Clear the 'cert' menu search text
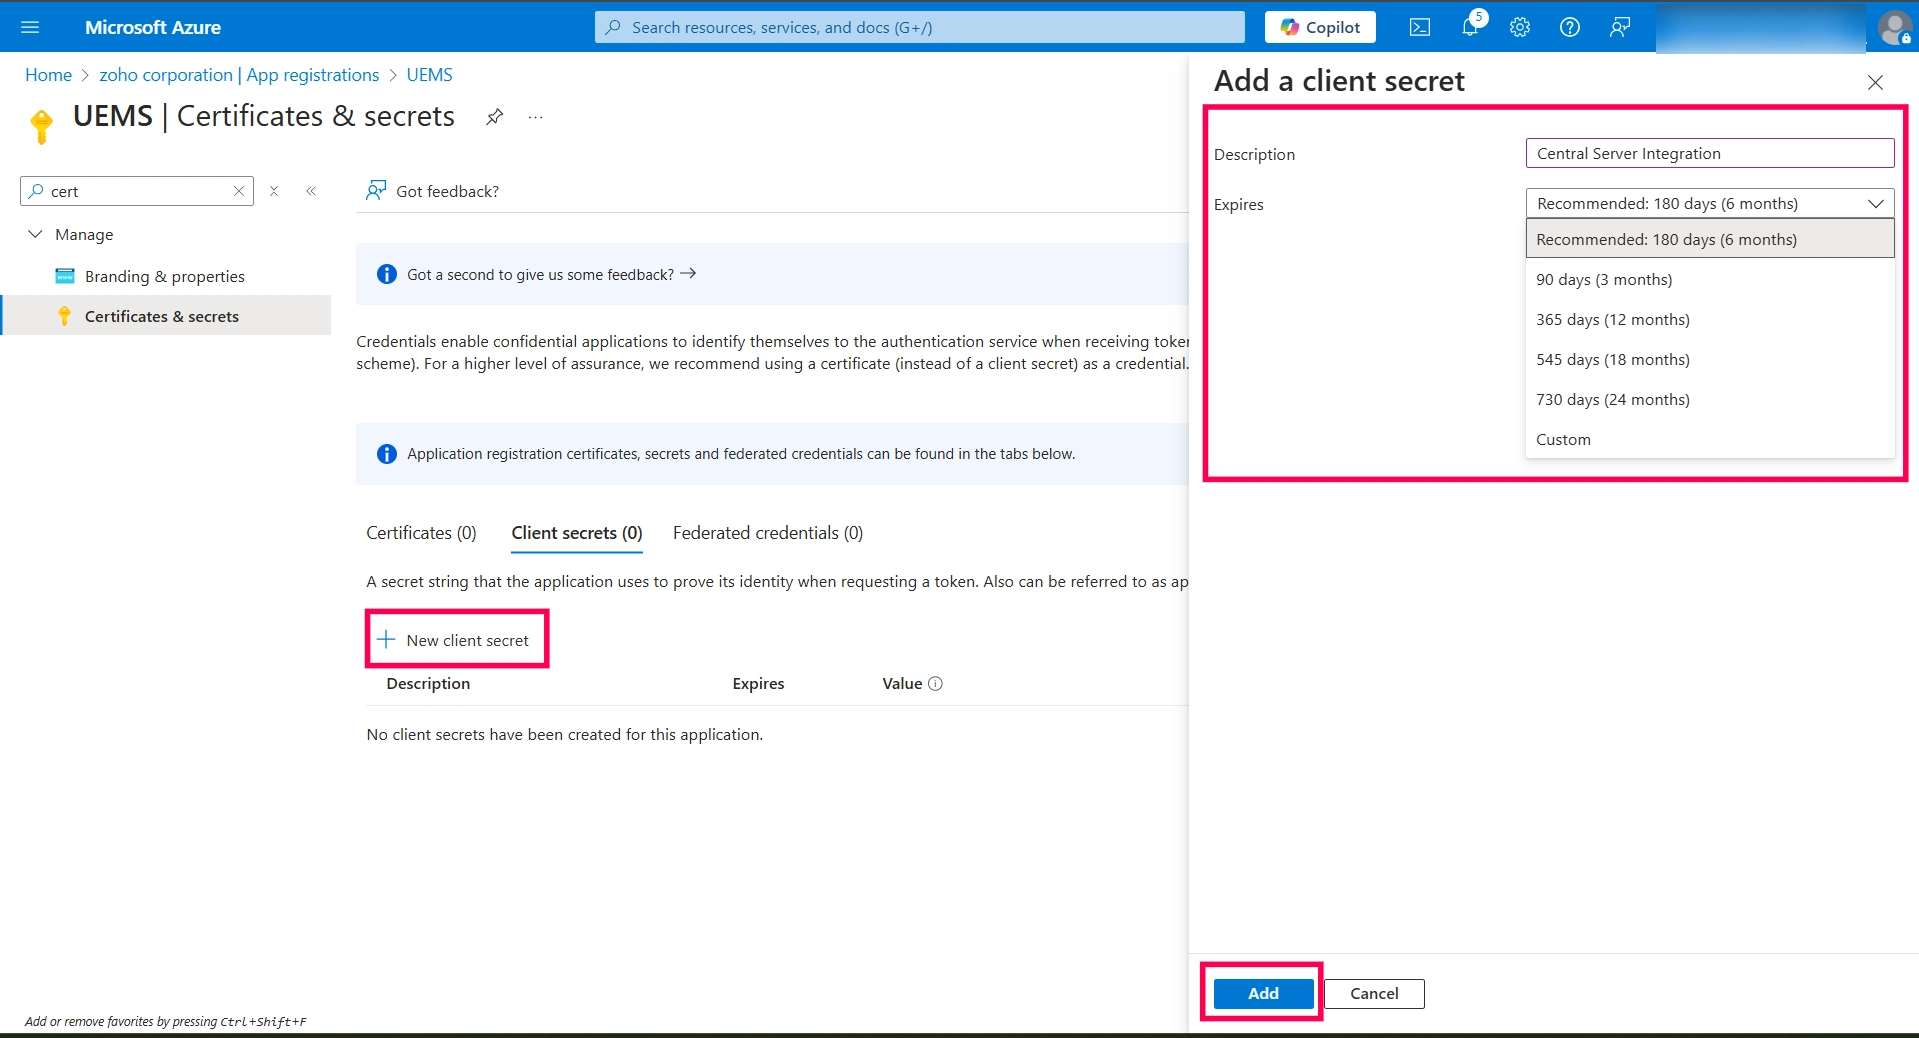1919x1038 pixels. tap(239, 191)
